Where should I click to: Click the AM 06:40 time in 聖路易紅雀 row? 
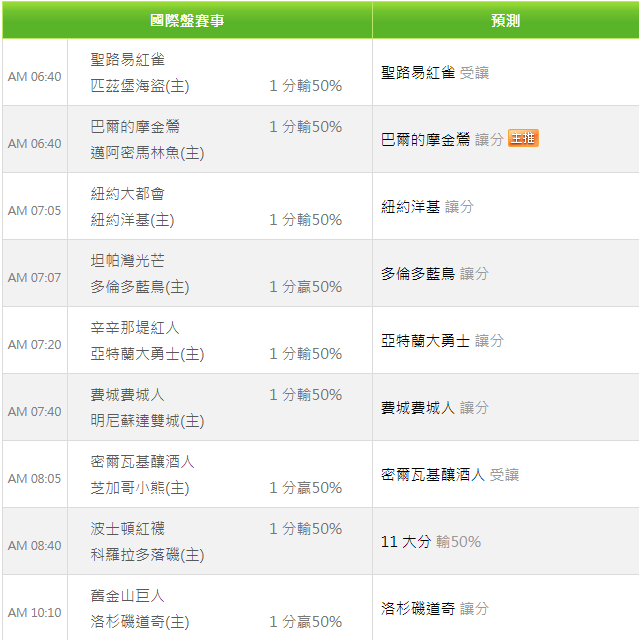pyautogui.click(x=35, y=76)
